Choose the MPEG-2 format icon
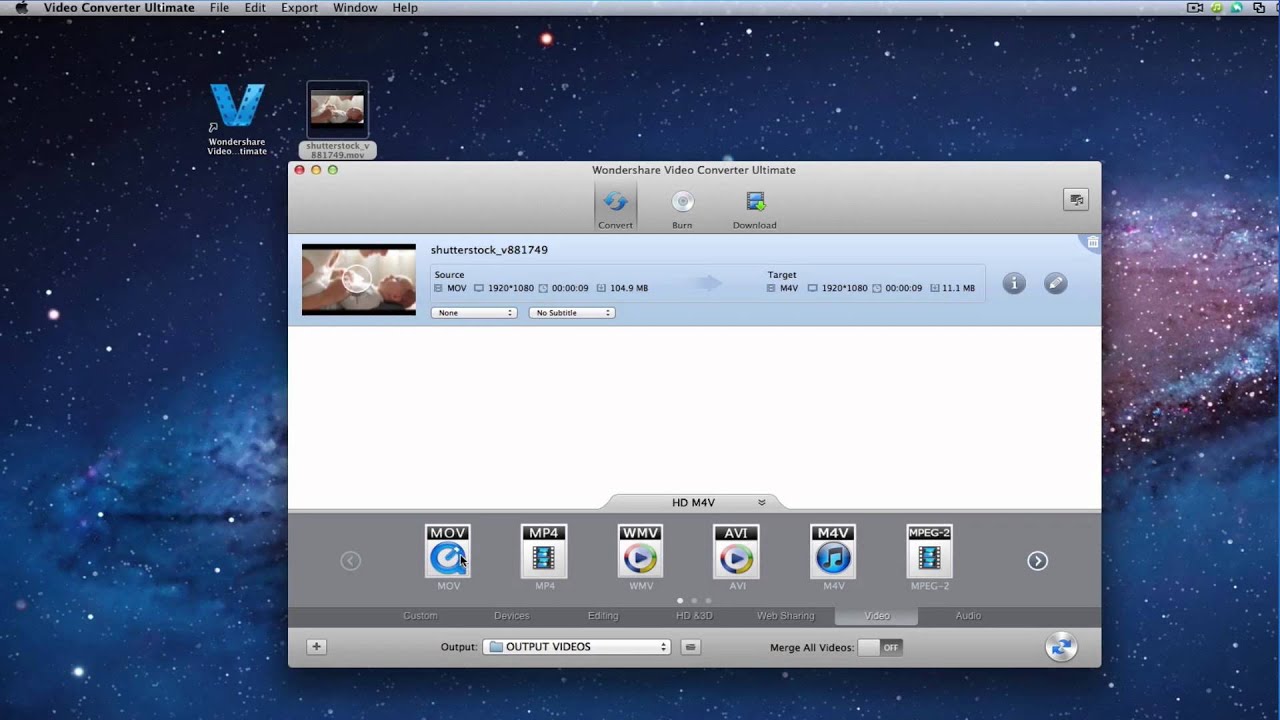 [929, 551]
